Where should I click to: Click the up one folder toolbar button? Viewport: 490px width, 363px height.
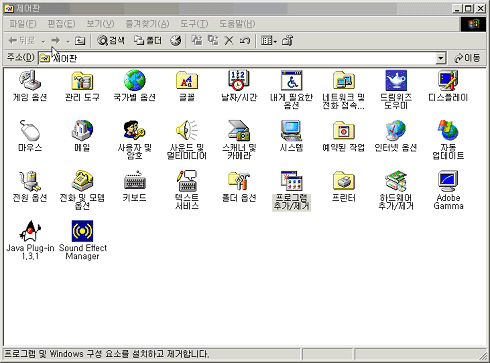[80, 41]
